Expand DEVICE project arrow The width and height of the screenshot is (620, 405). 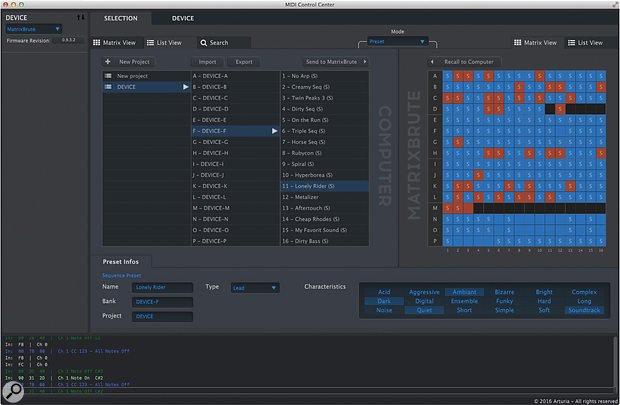pyautogui.click(x=185, y=87)
